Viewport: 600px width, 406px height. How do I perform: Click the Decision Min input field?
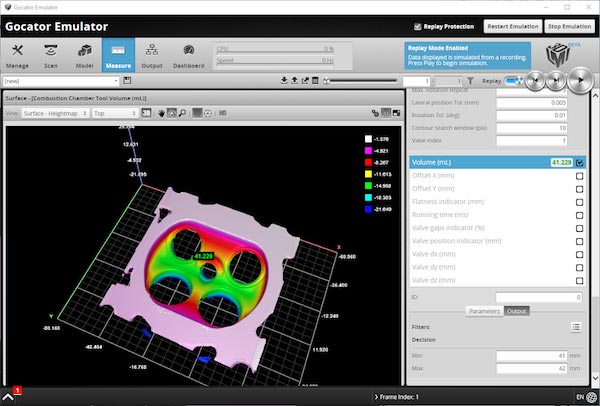click(x=538, y=355)
